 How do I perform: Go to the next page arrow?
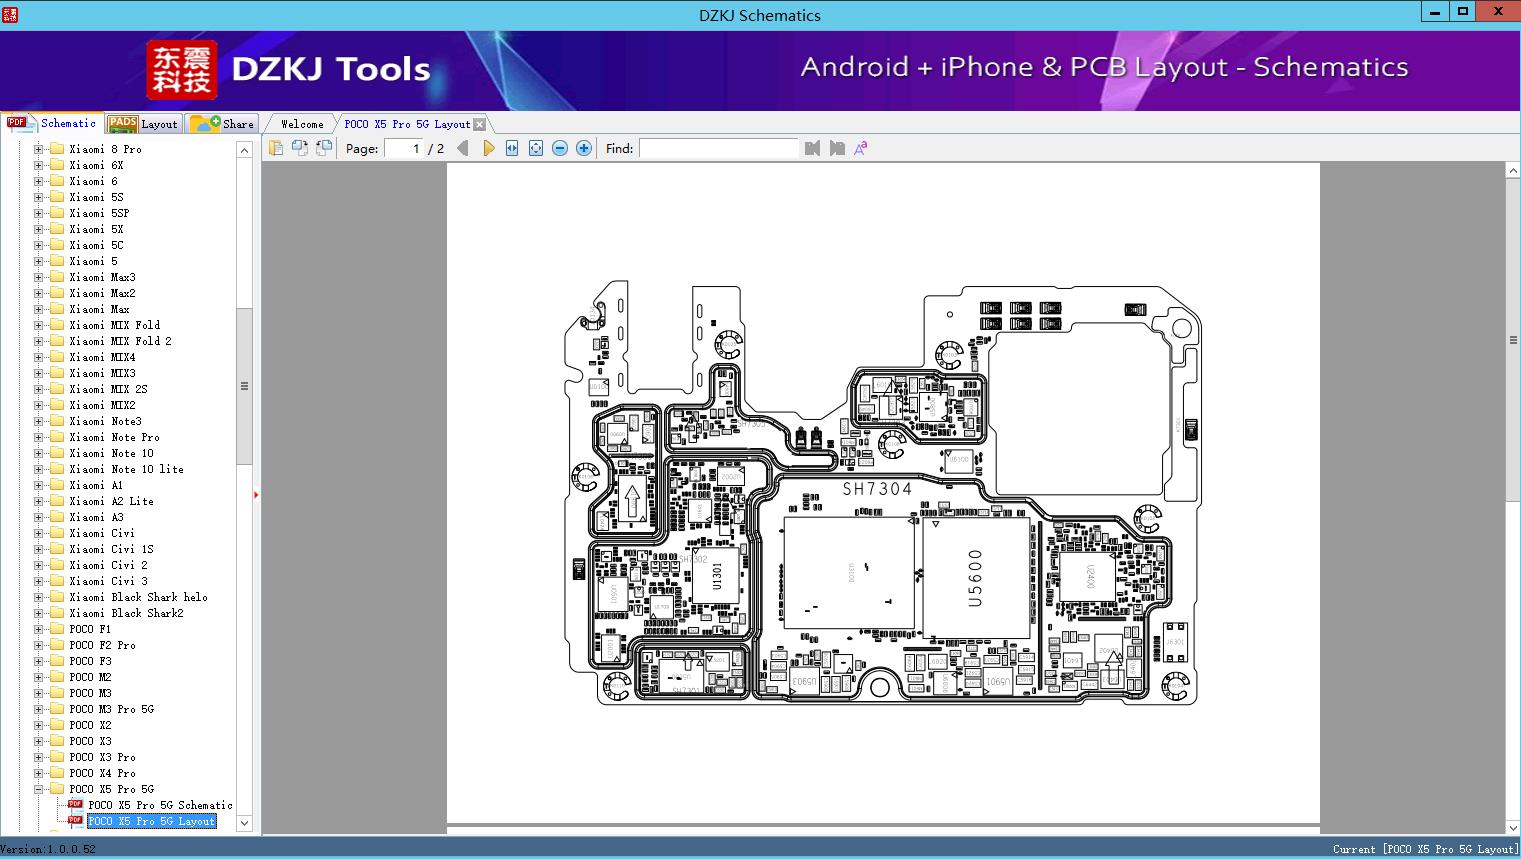[488, 148]
